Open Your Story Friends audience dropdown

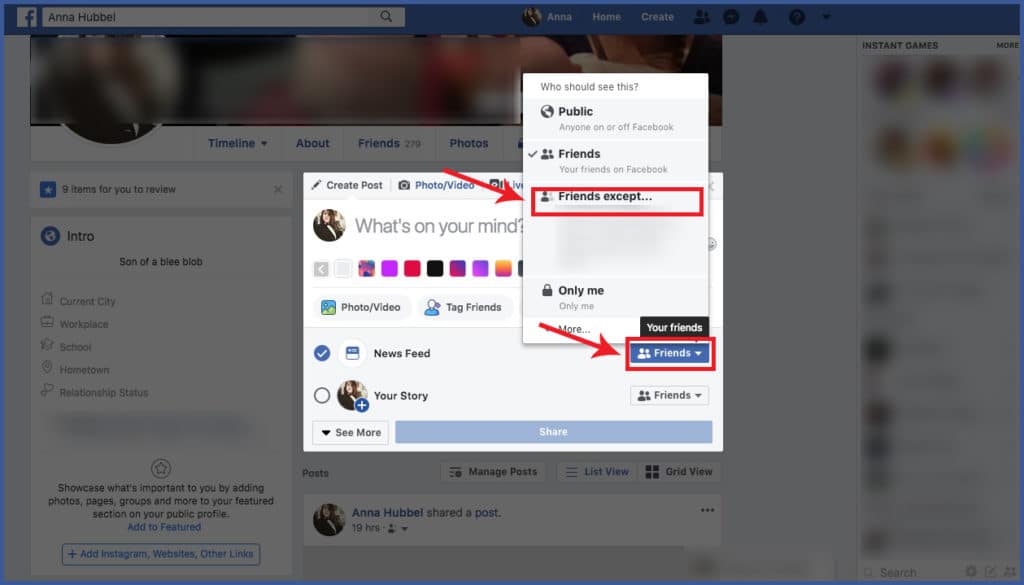[x=669, y=395]
